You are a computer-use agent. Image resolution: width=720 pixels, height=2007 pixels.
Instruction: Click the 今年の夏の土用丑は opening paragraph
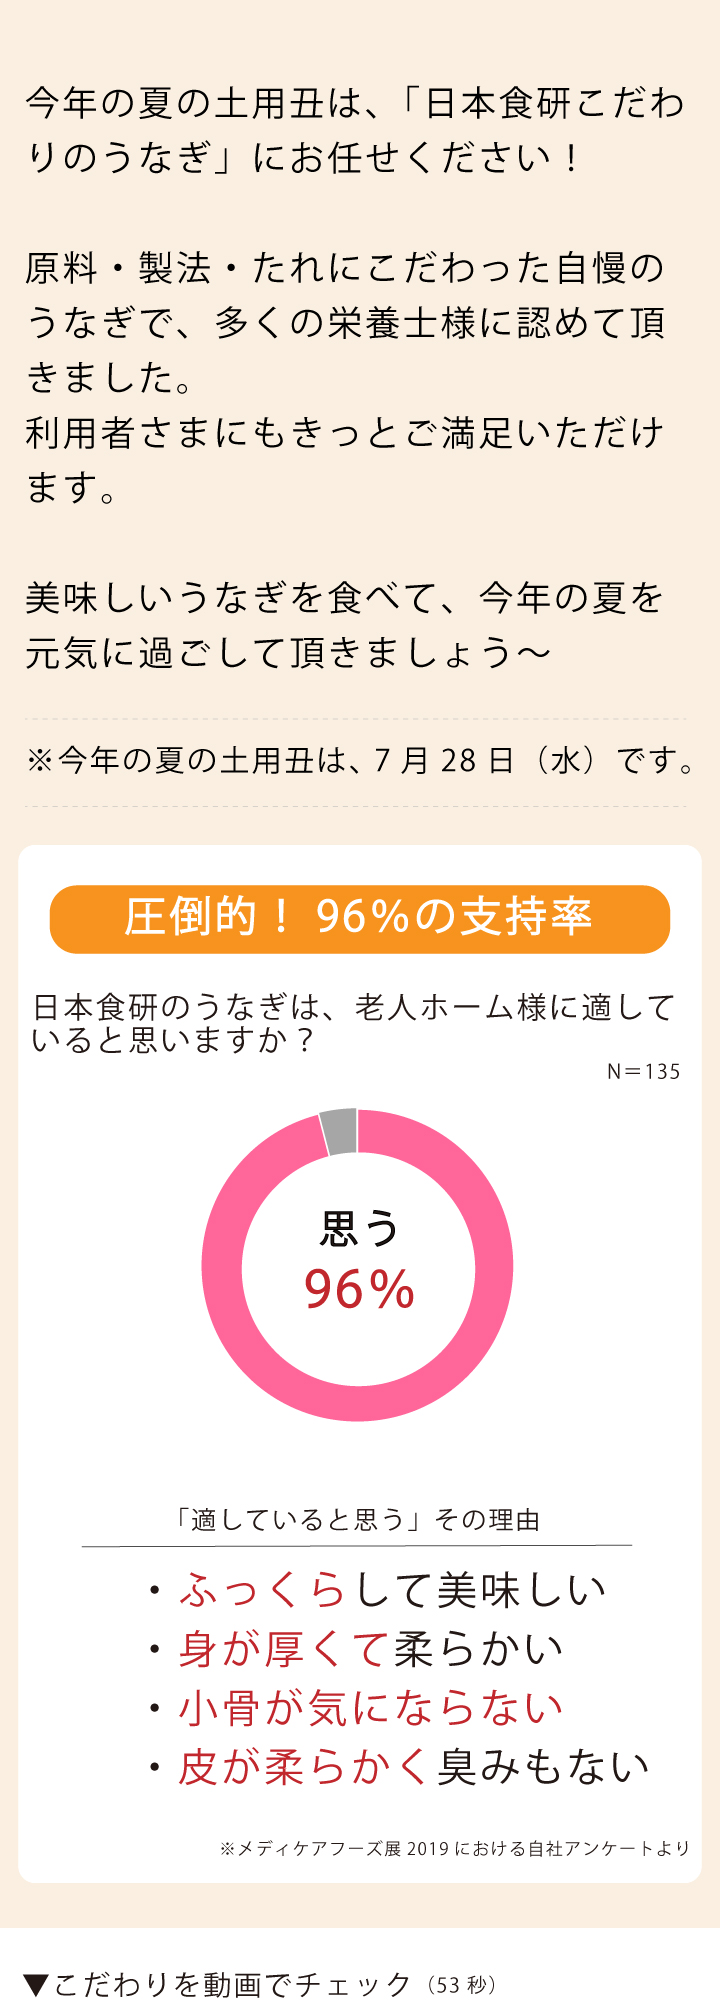tap(354, 130)
